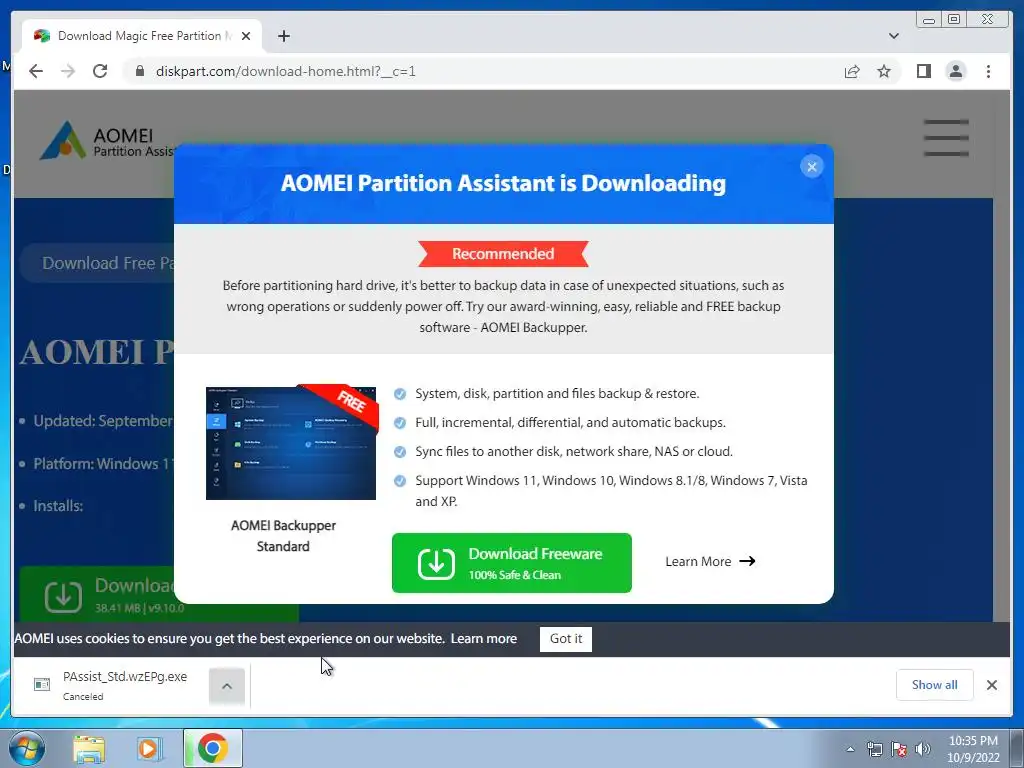The width and height of the screenshot is (1024, 768).
Task: Click the browser forward arrow
Action: 68,71
